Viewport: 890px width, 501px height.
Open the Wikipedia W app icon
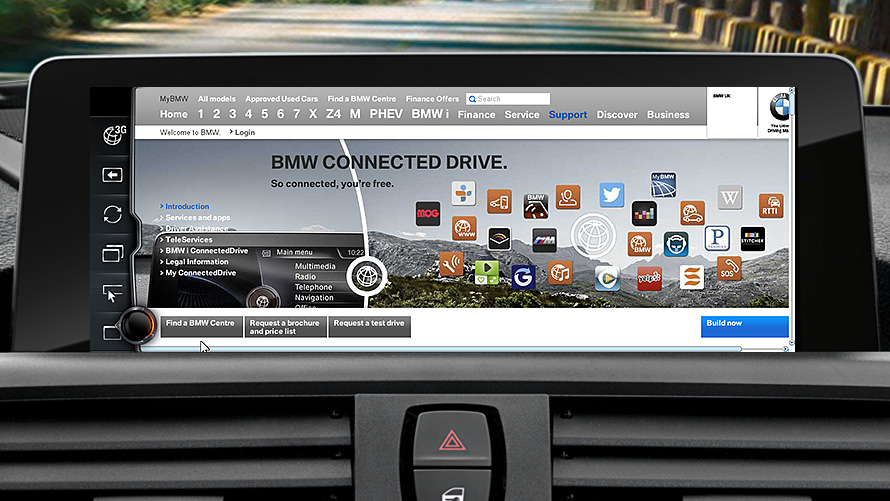click(x=729, y=197)
